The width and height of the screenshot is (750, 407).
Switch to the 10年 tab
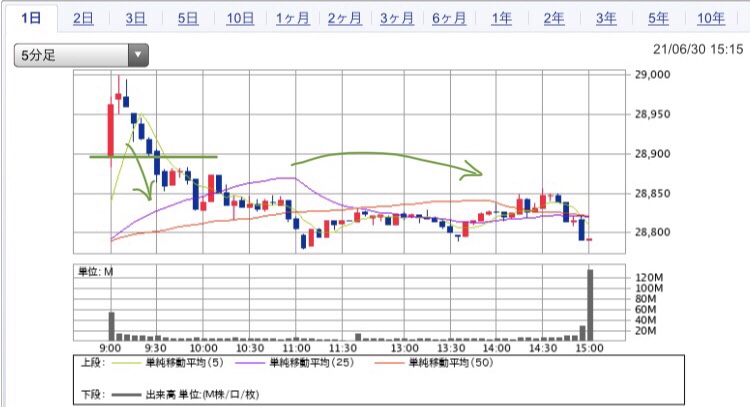pyautogui.click(x=711, y=18)
